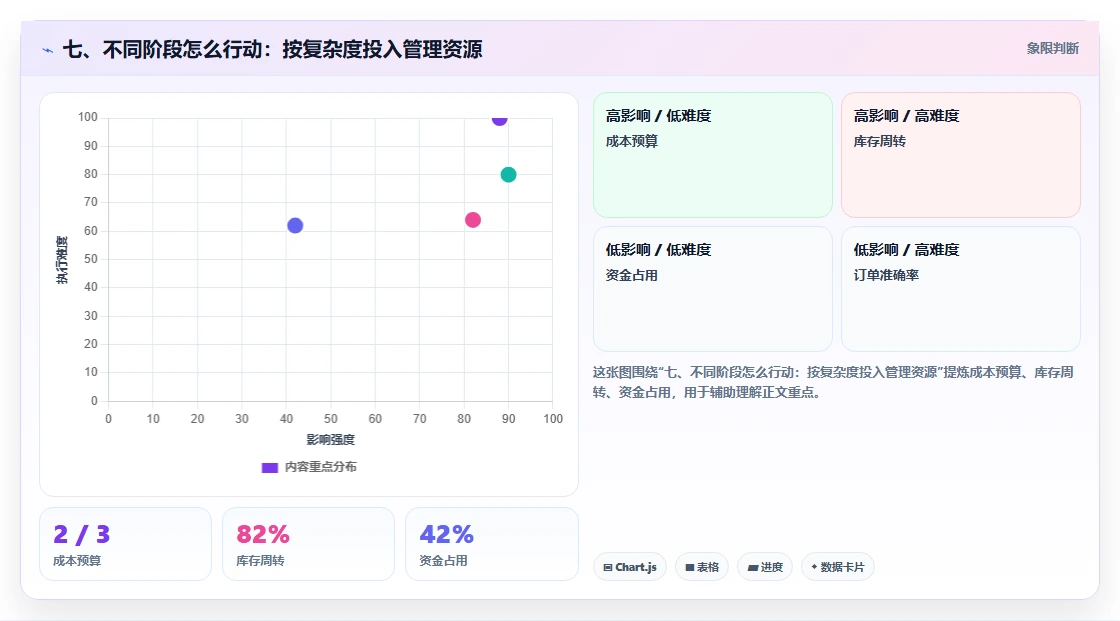Click the pink scatter data point

473,220
